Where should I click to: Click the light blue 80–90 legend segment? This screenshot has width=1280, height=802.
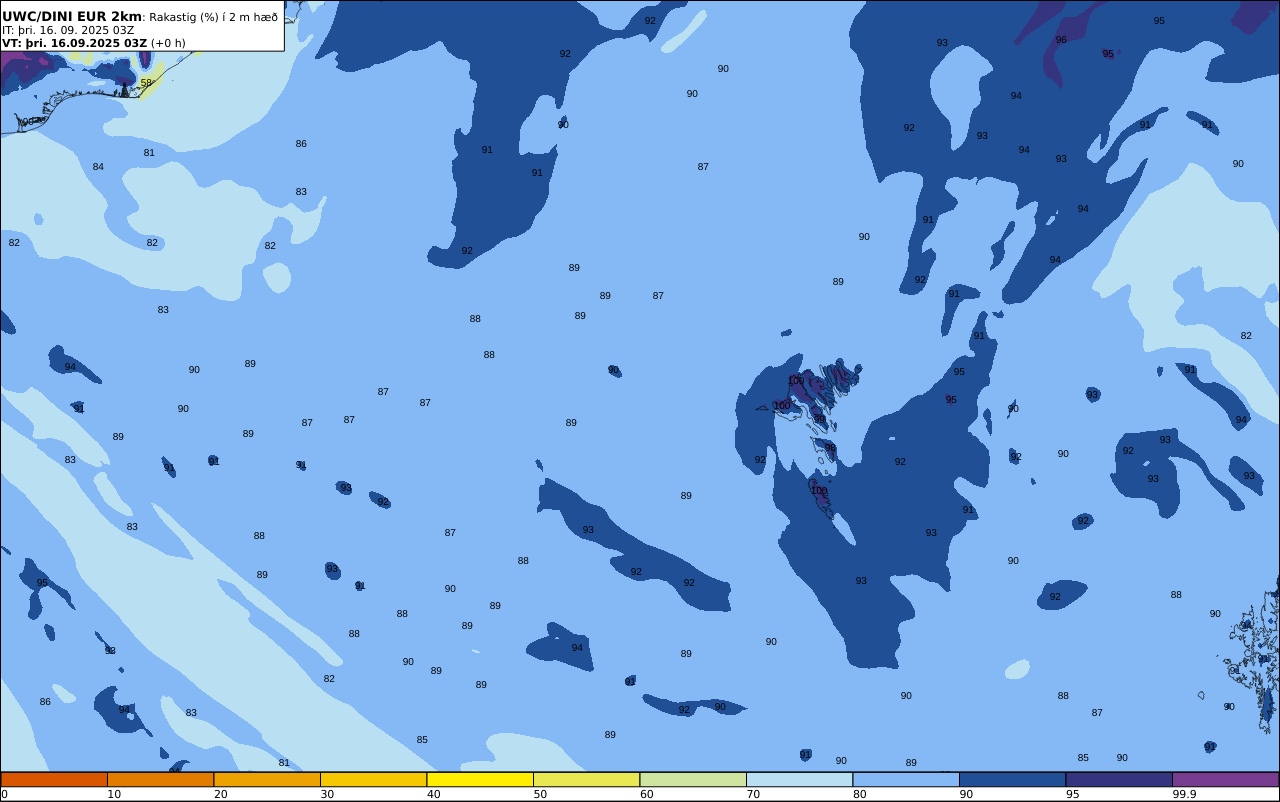click(x=906, y=779)
